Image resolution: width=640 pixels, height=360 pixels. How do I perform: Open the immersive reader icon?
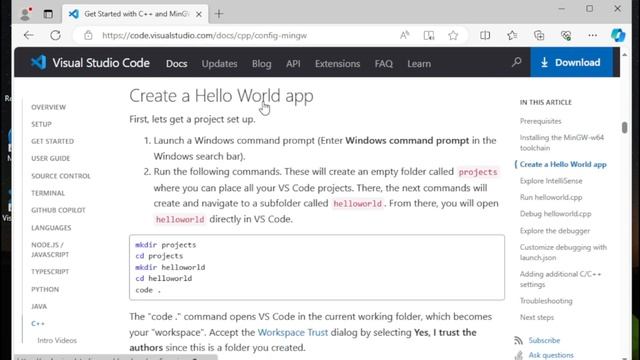[x=429, y=36]
